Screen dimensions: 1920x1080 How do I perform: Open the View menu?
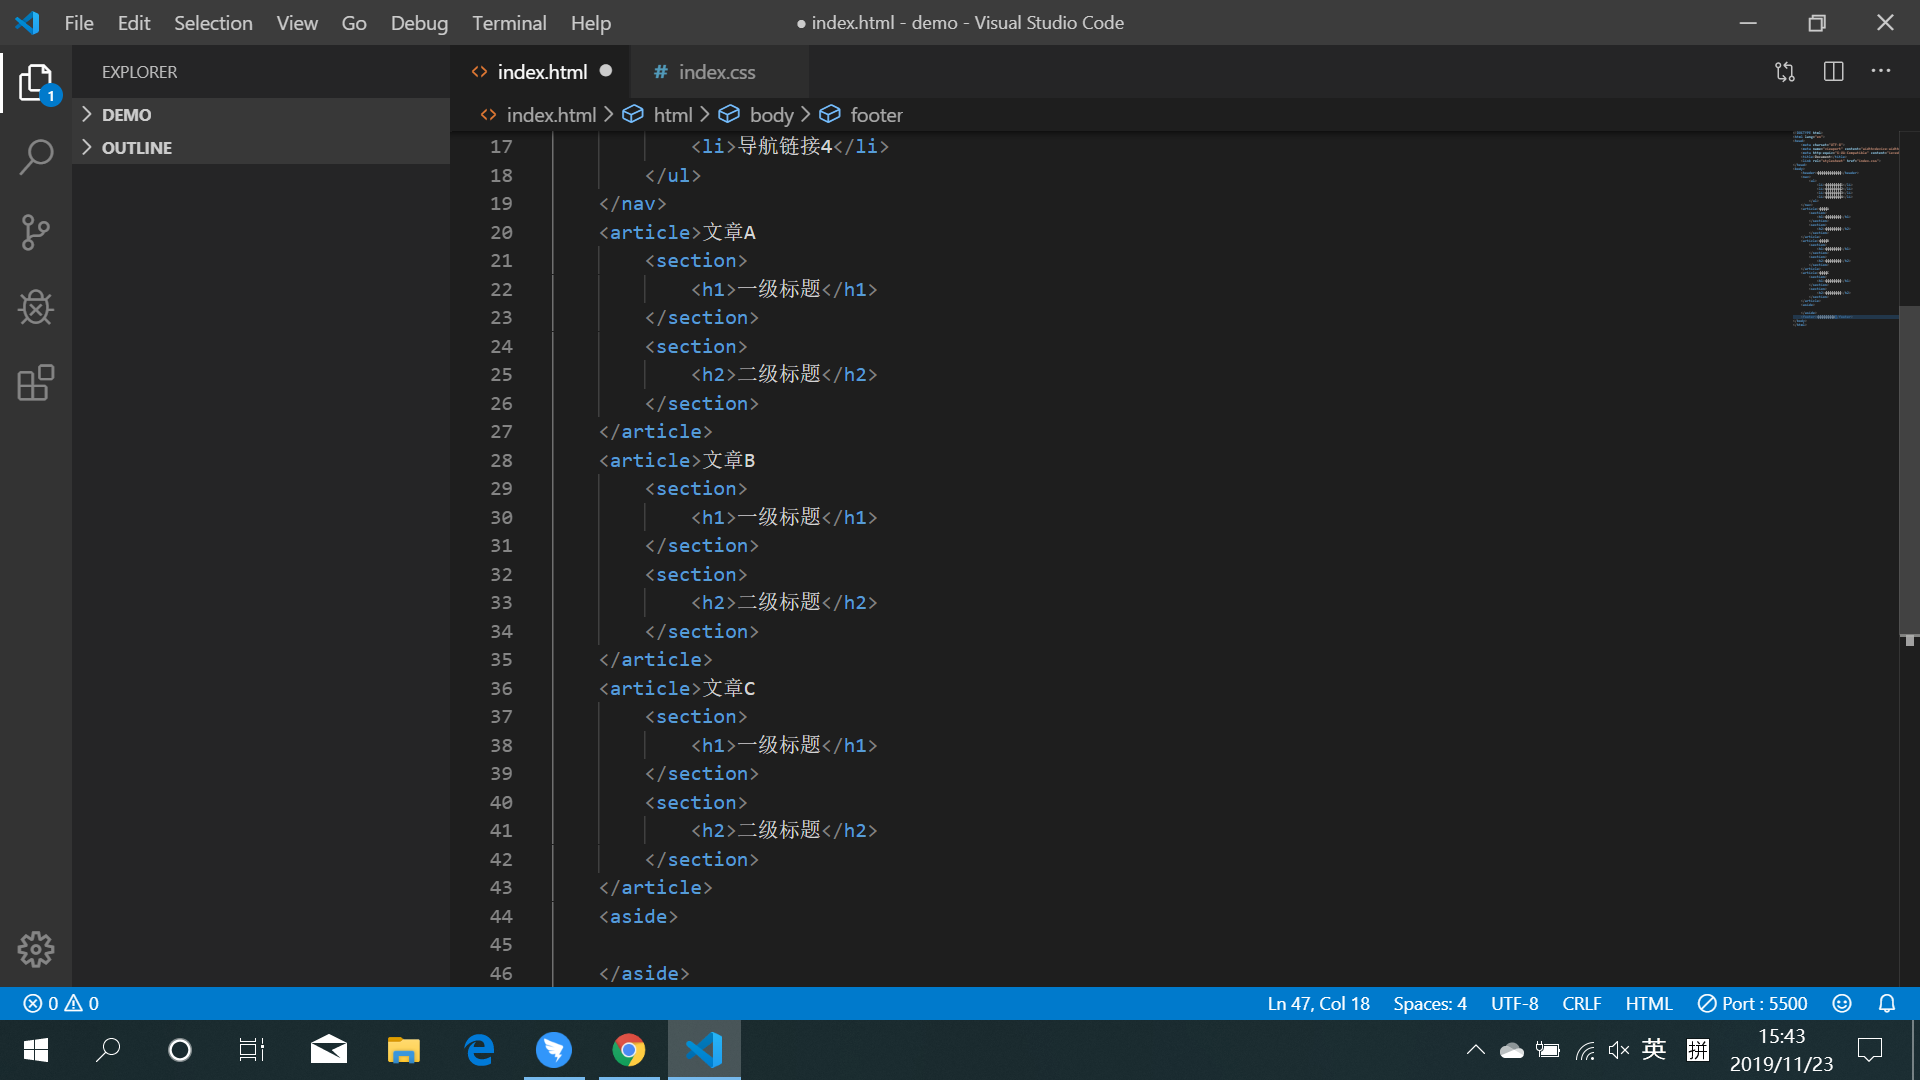pyautogui.click(x=297, y=22)
